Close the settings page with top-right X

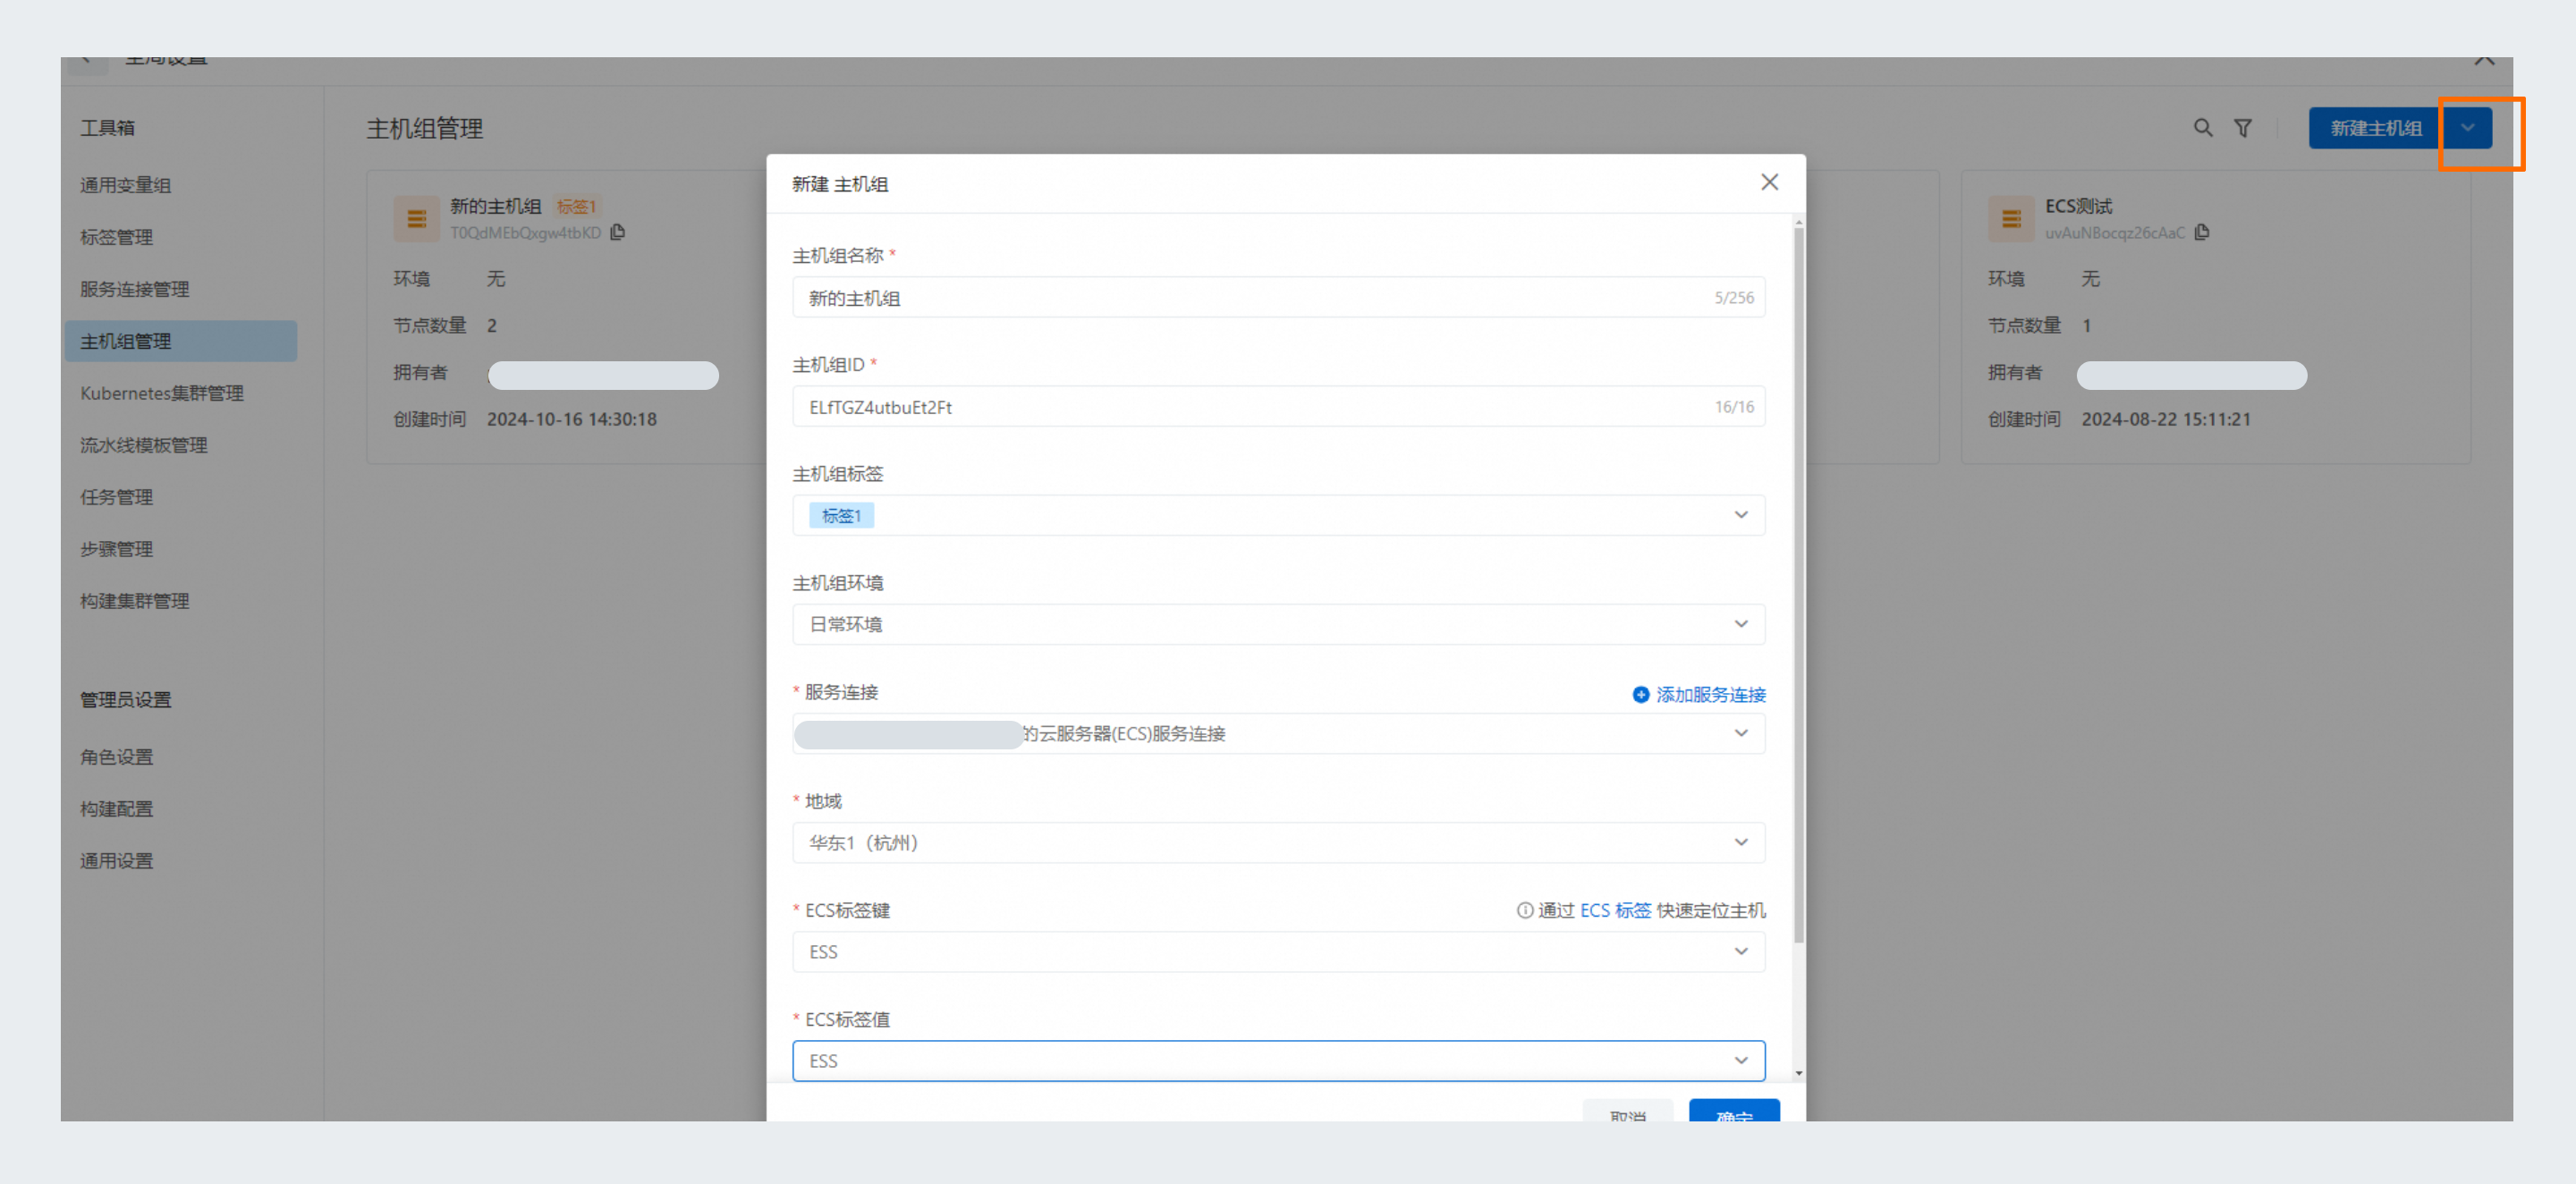[2484, 62]
